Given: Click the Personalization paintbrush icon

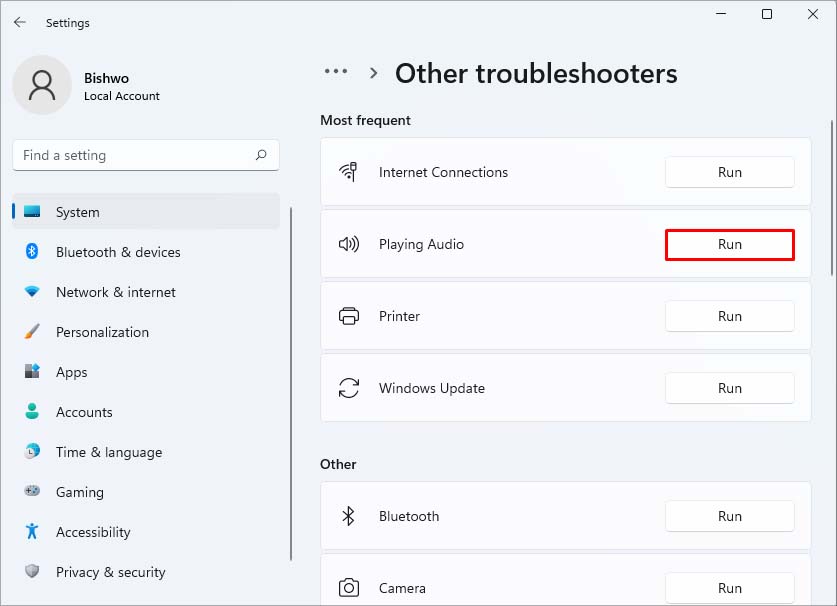Looking at the screenshot, I should click(x=32, y=331).
